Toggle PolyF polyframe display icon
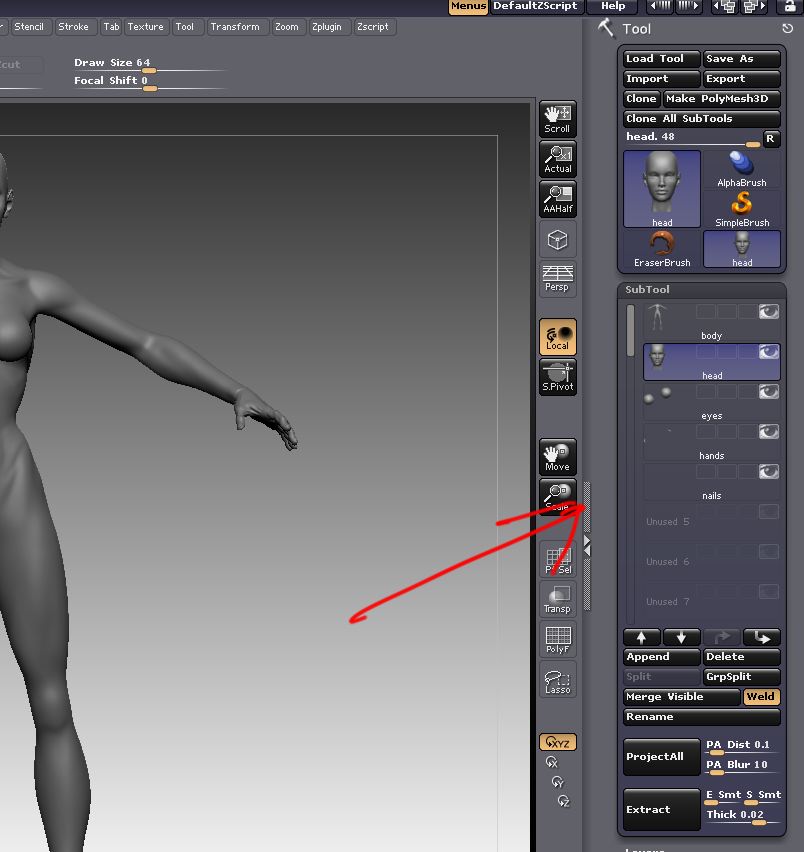 [557, 639]
